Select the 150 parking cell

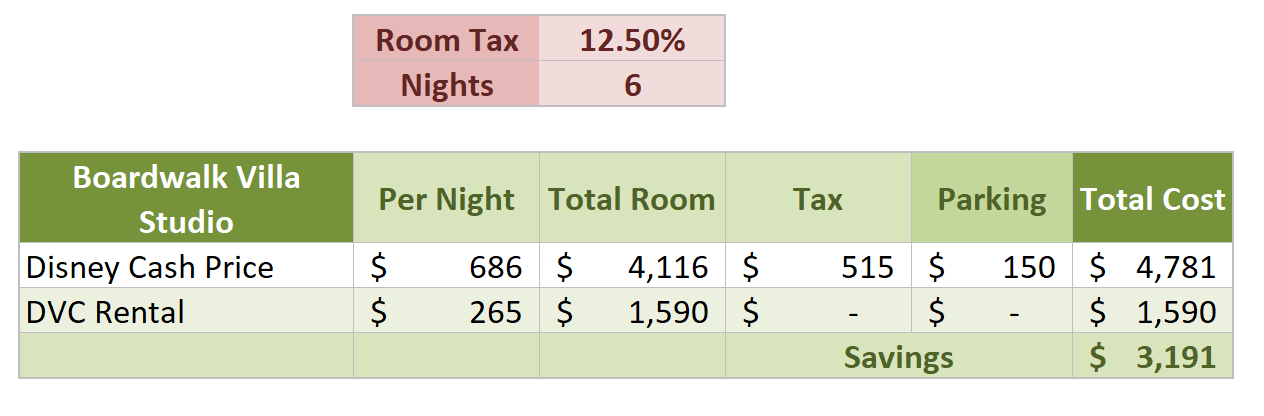992,266
